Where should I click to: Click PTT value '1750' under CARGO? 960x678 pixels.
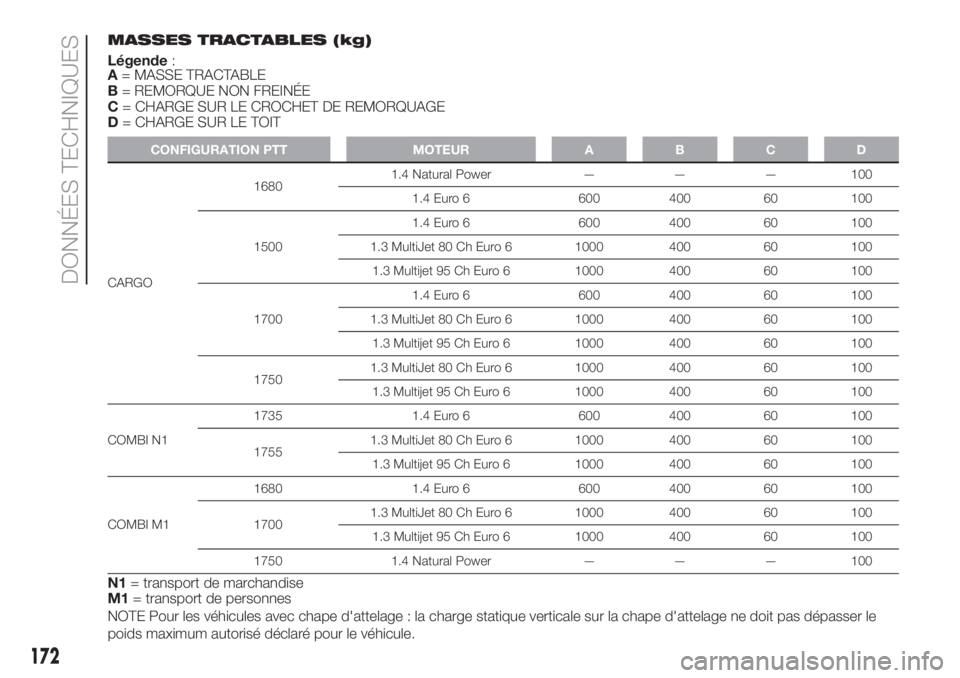(268, 380)
